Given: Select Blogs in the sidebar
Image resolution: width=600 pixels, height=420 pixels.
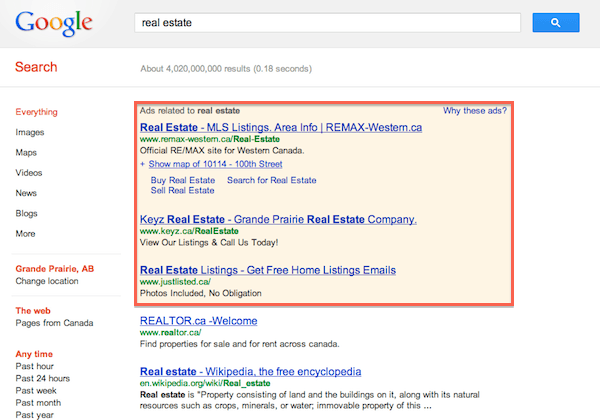Looking at the screenshot, I should click(27, 213).
